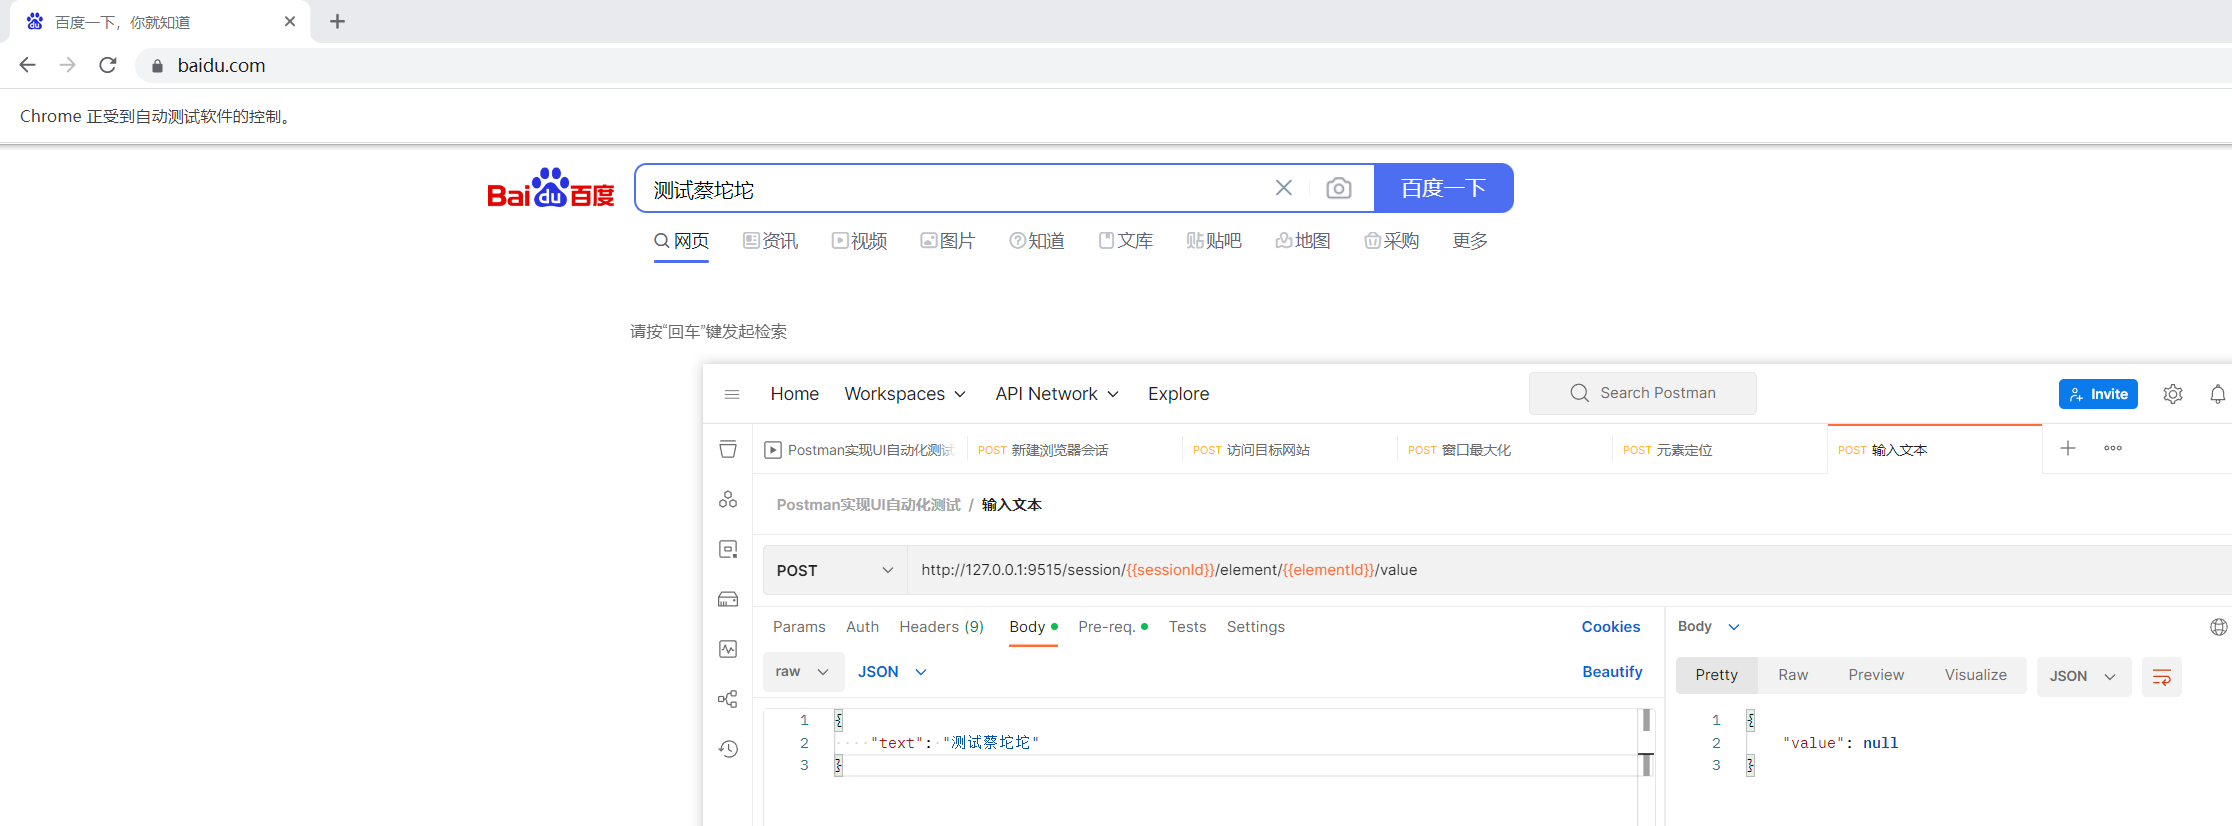Open the Auth request tab
2232x826 pixels.
(x=862, y=627)
